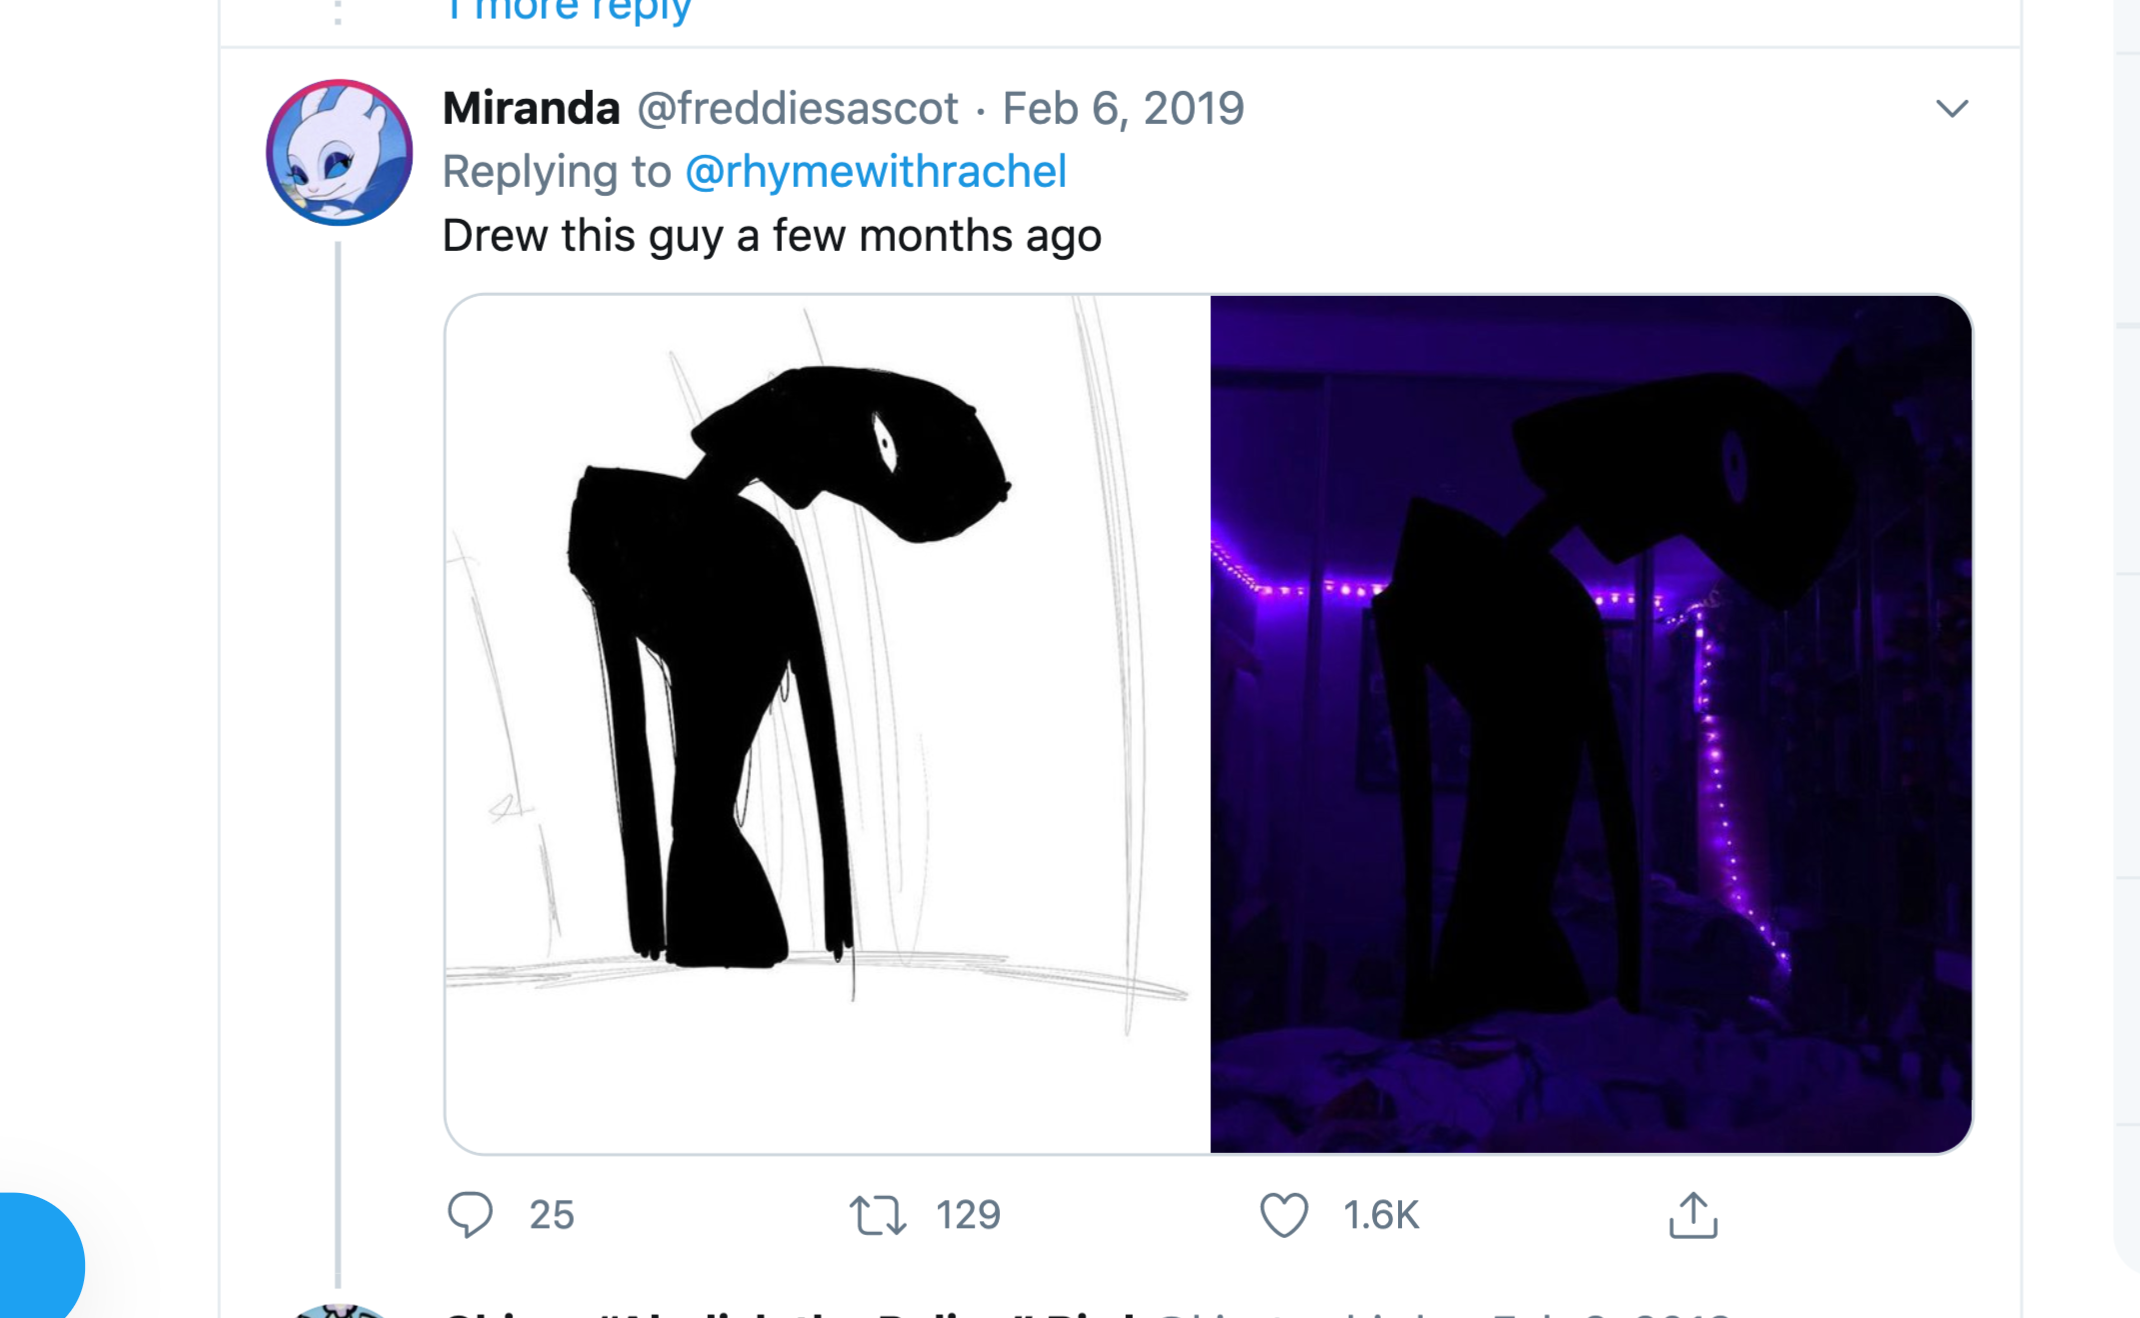2140x1318 pixels.
Task: Open the Feb 6, 2019 timestamp link
Action: pyautogui.click(x=1123, y=108)
